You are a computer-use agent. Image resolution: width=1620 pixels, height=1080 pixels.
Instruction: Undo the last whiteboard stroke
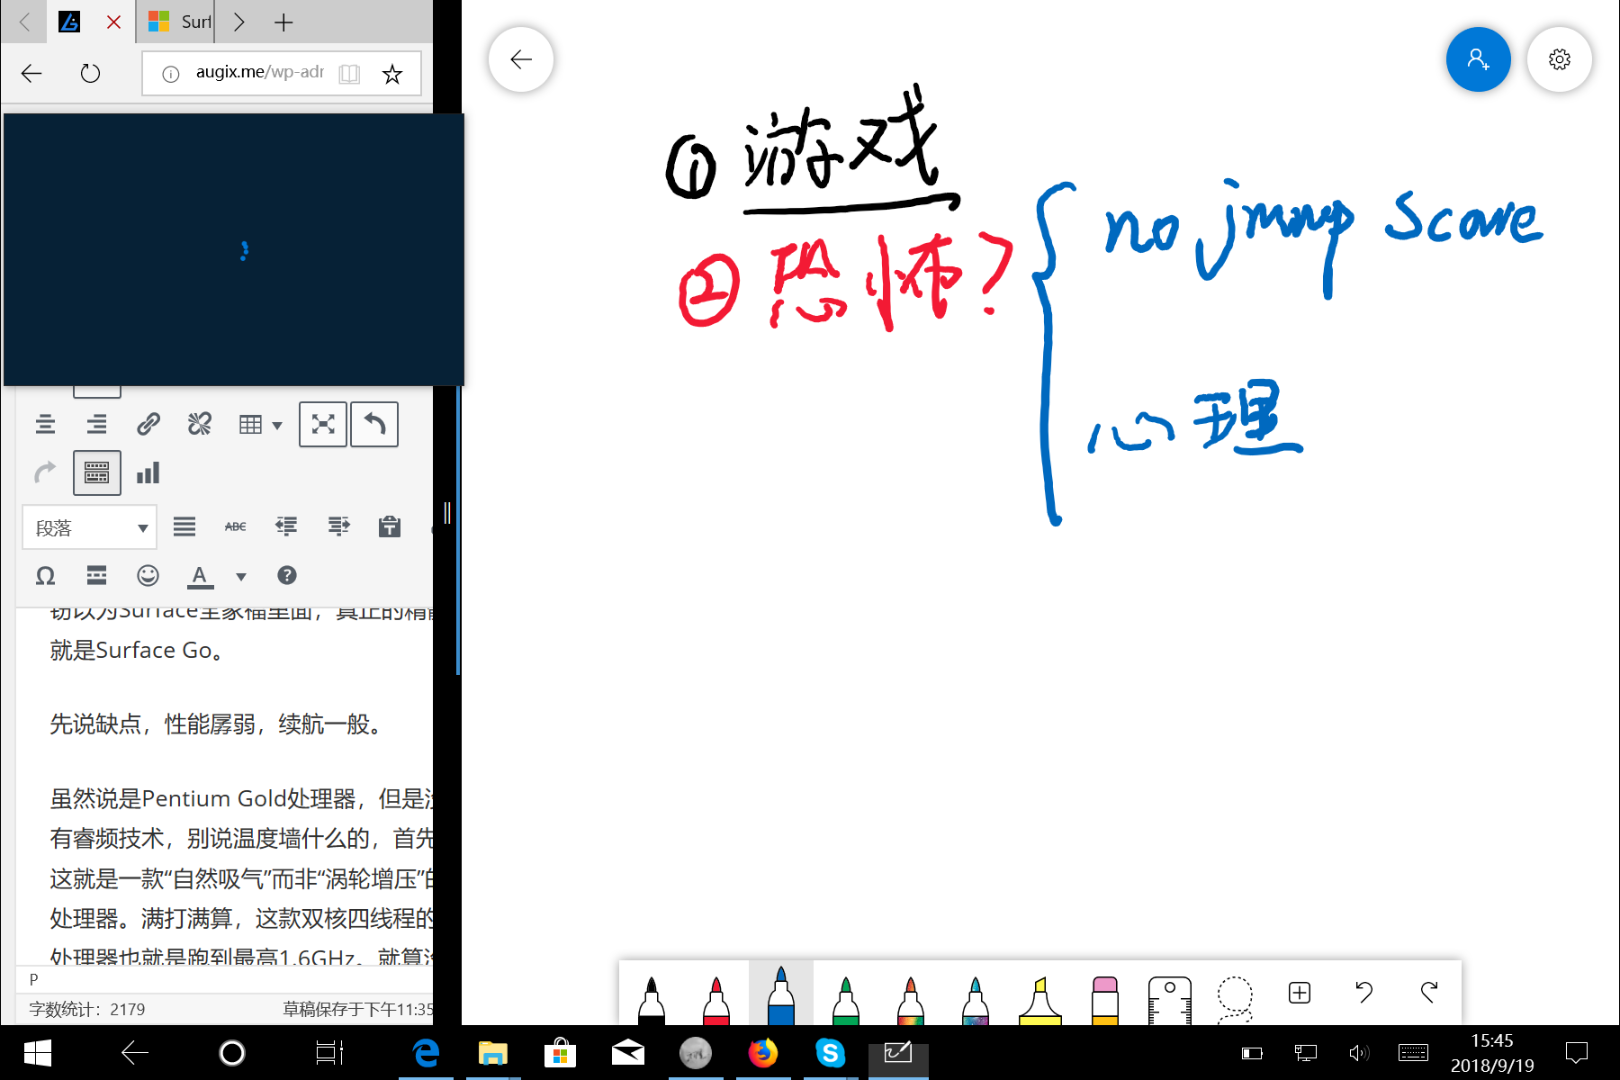[x=1364, y=992]
